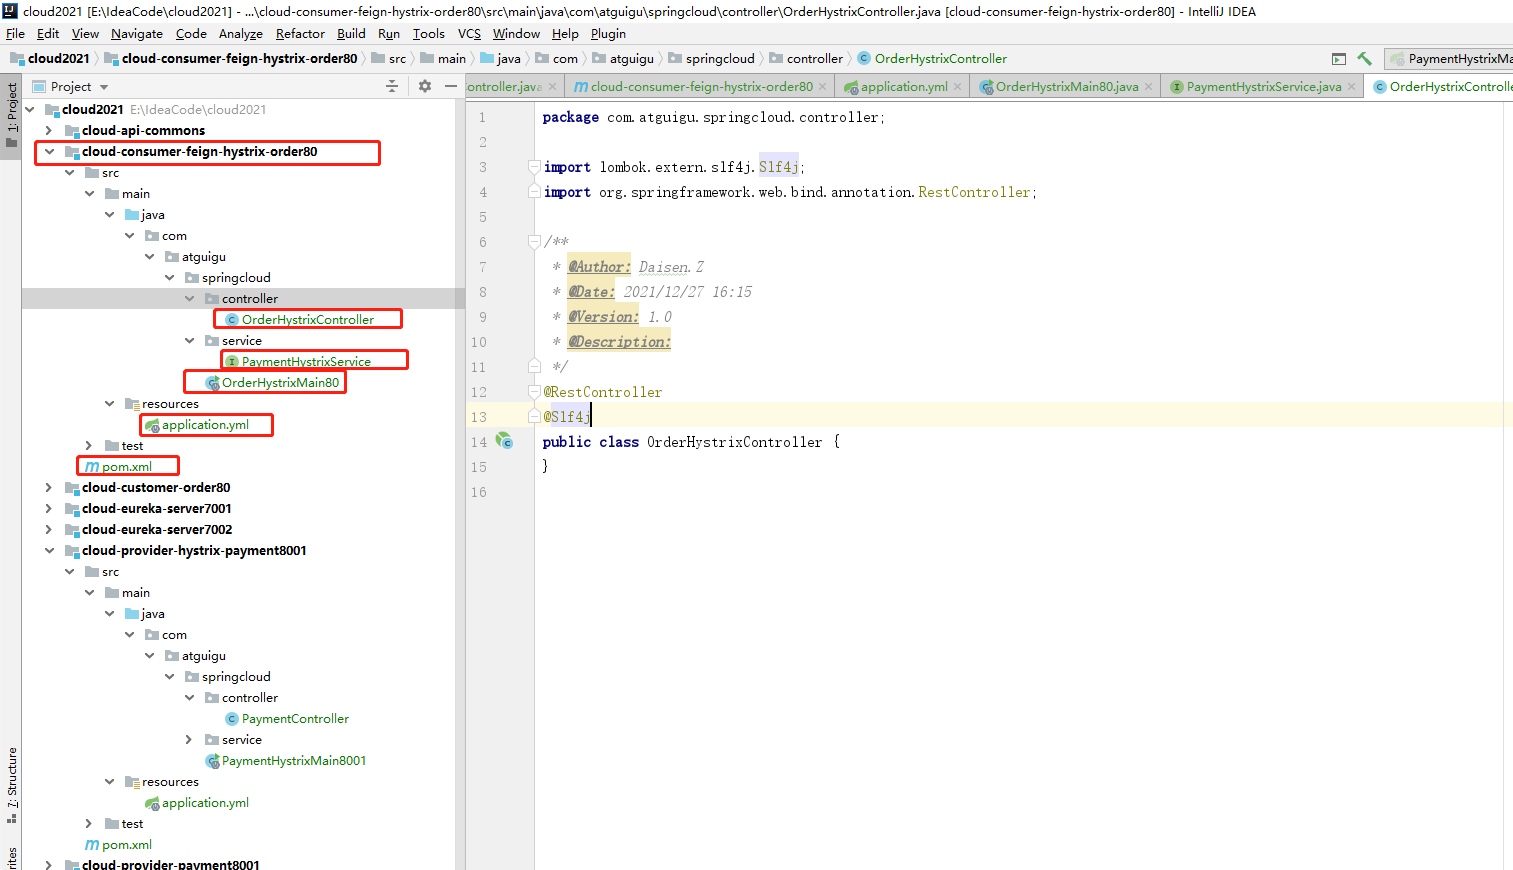Image resolution: width=1513 pixels, height=870 pixels.
Task: Open the Refactor menu
Action: point(300,34)
